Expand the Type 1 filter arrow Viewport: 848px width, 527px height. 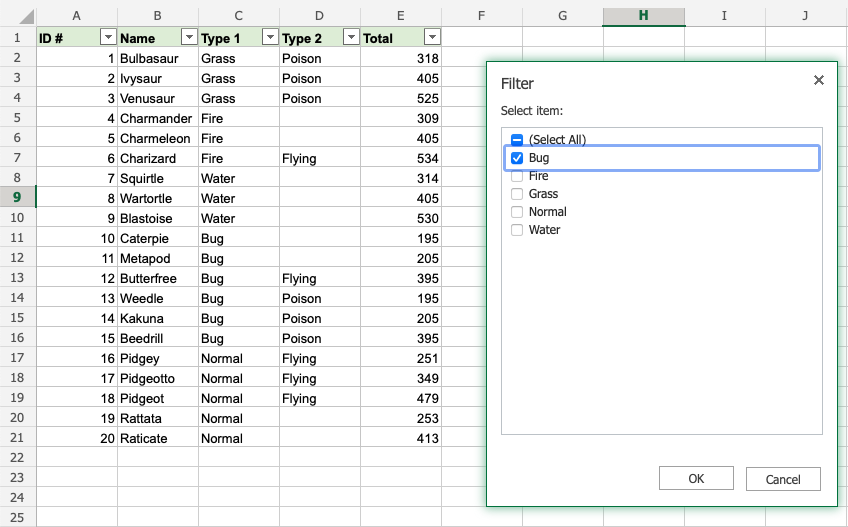pyautogui.click(x=269, y=37)
